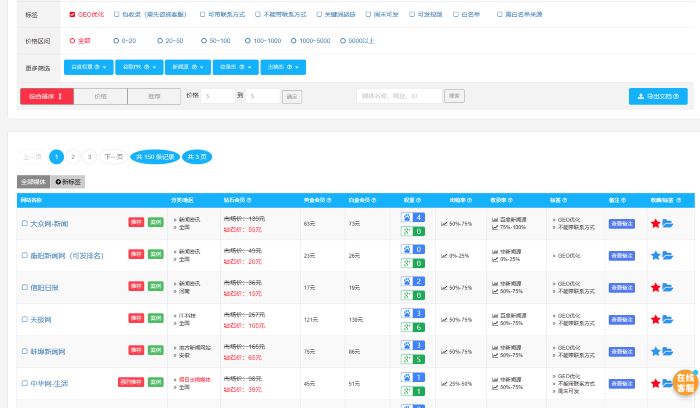
Task: Expand first blue dropdown in 更多筛选 row
Action: point(88,67)
